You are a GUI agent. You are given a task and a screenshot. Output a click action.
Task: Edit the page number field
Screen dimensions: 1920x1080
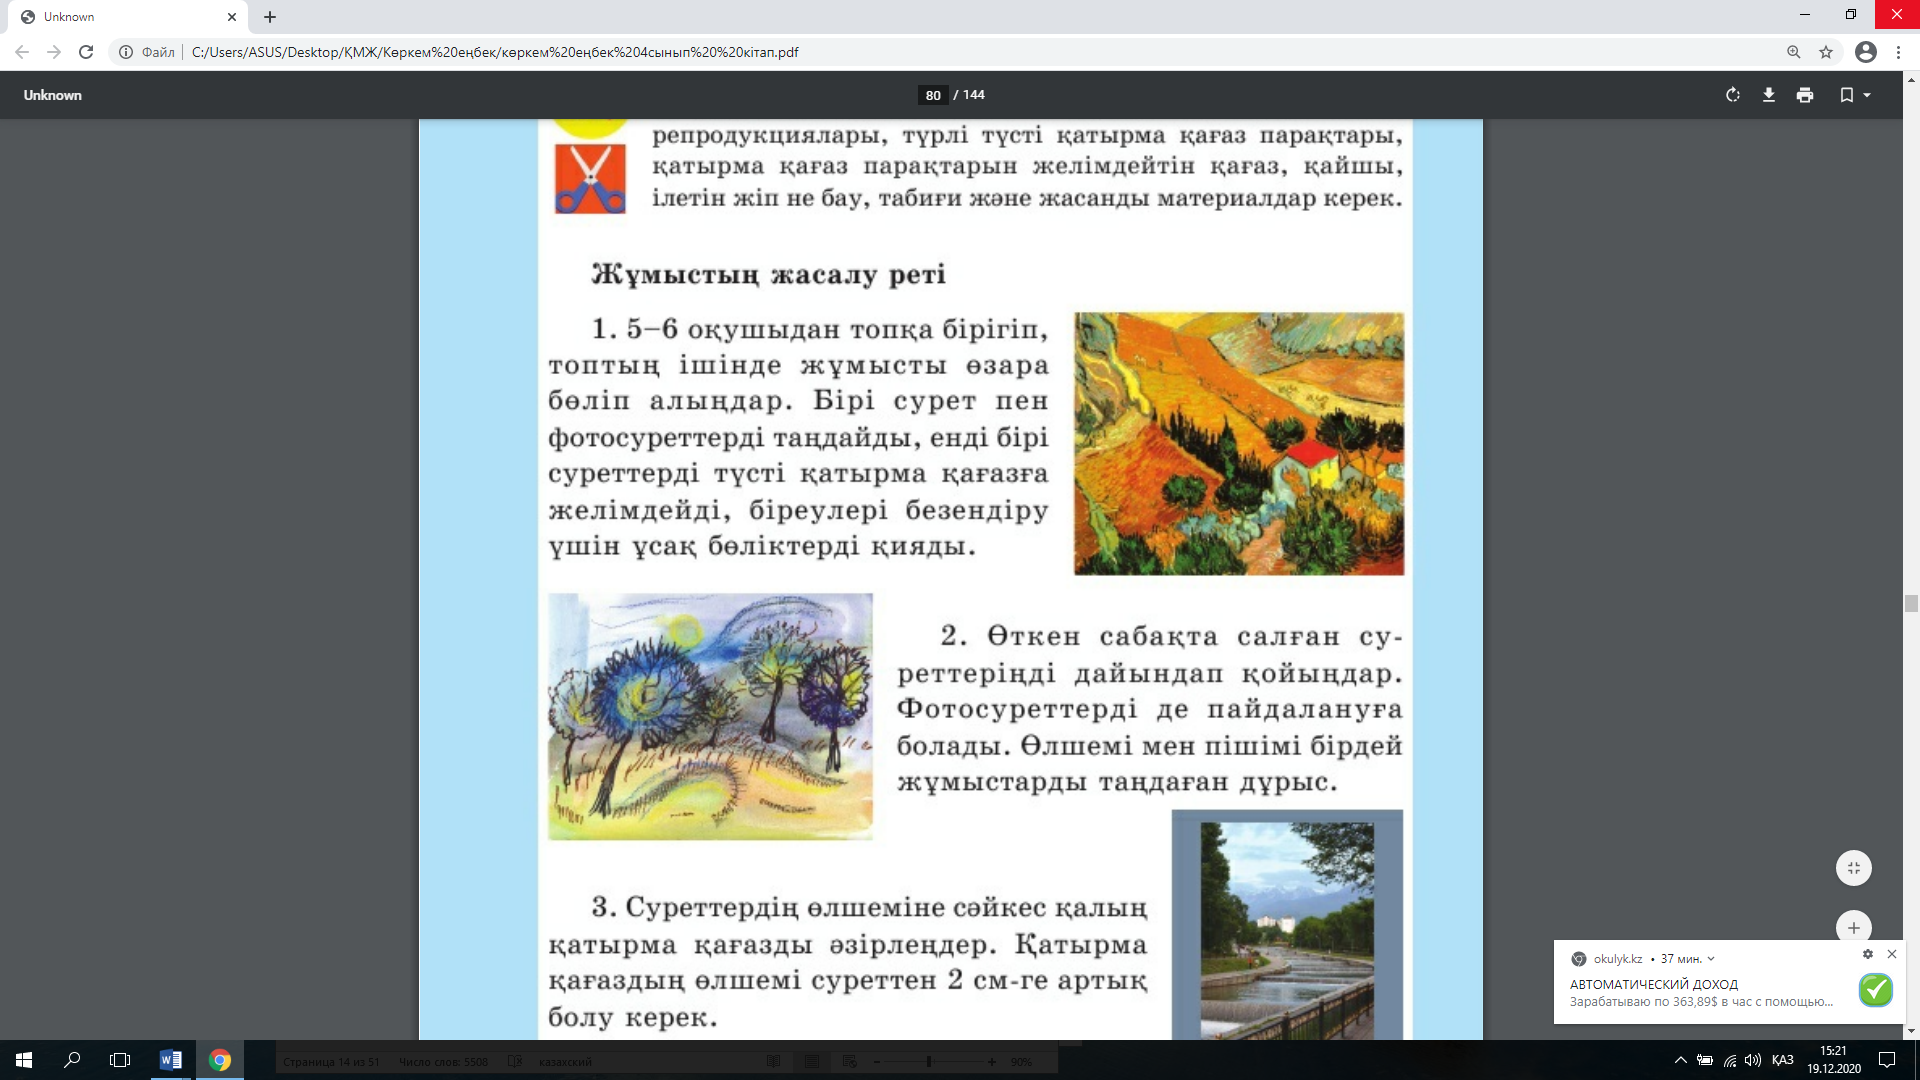pos(932,95)
